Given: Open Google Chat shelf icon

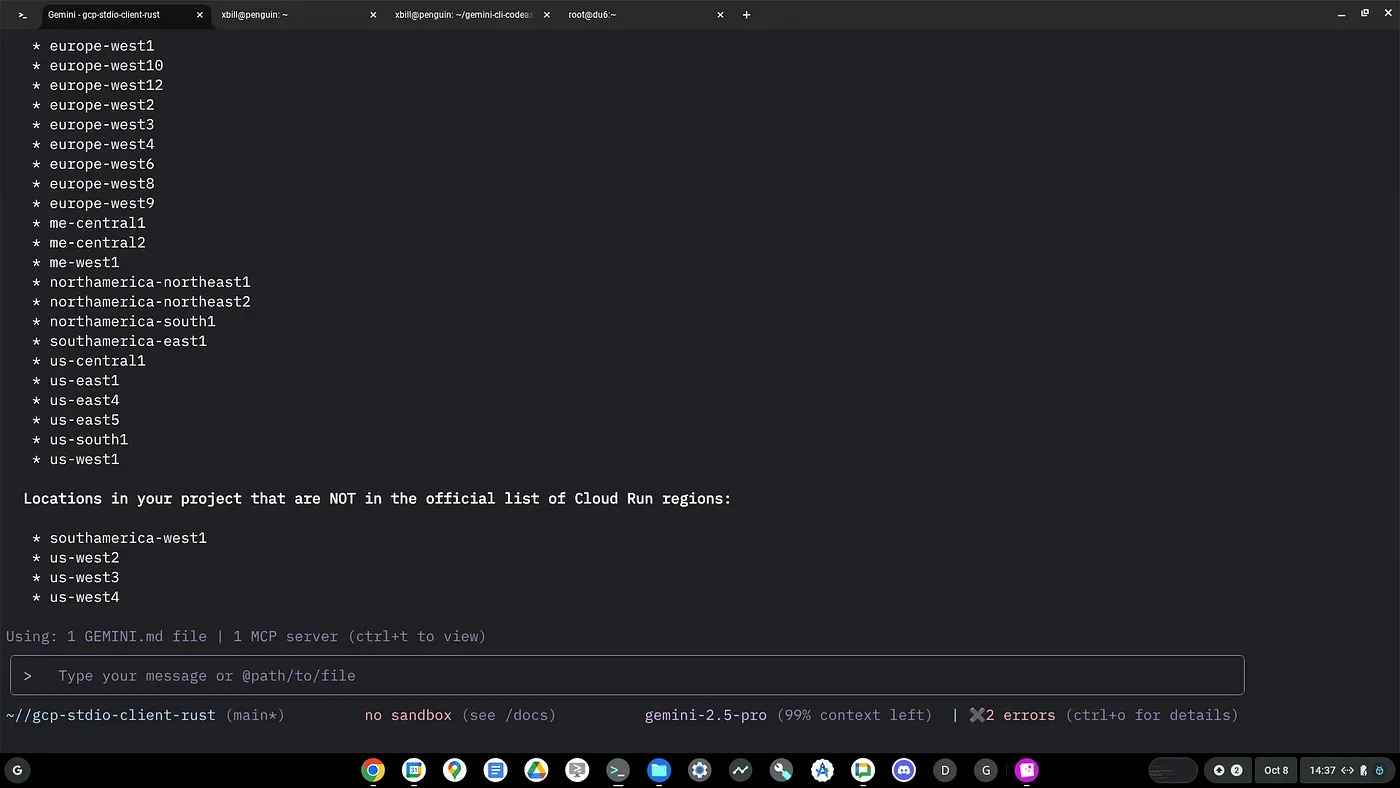Looking at the screenshot, I should [x=863, y=770].
